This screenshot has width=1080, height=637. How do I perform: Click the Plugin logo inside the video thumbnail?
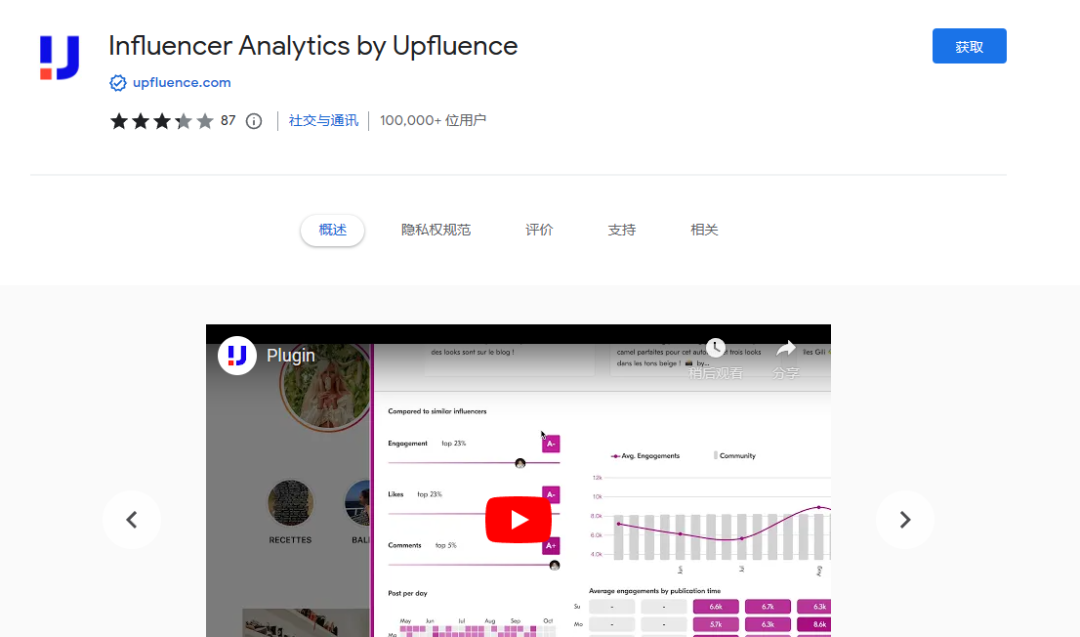[237, 355]
